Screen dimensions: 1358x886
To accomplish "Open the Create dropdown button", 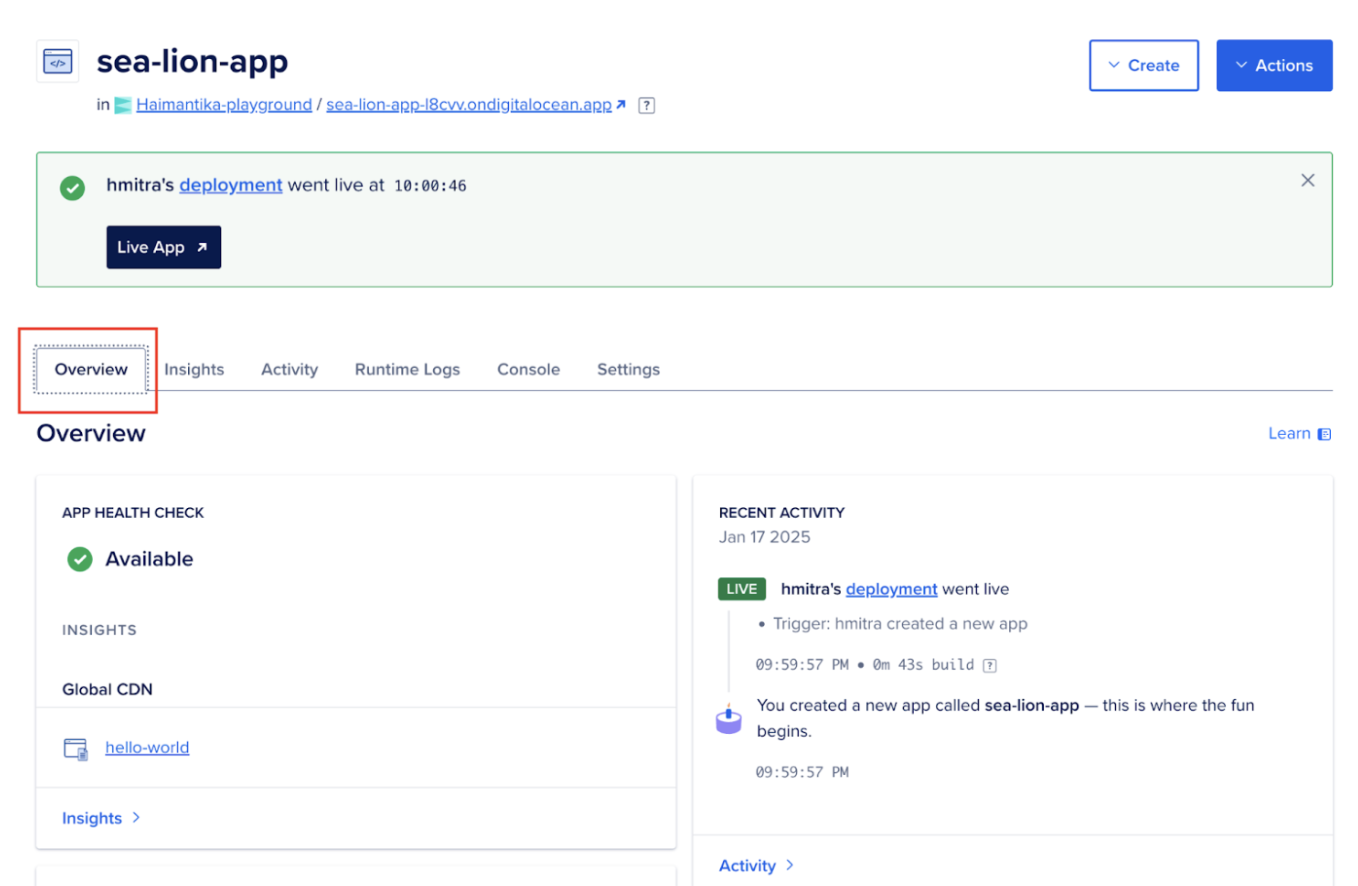I will click(1144, 65).
